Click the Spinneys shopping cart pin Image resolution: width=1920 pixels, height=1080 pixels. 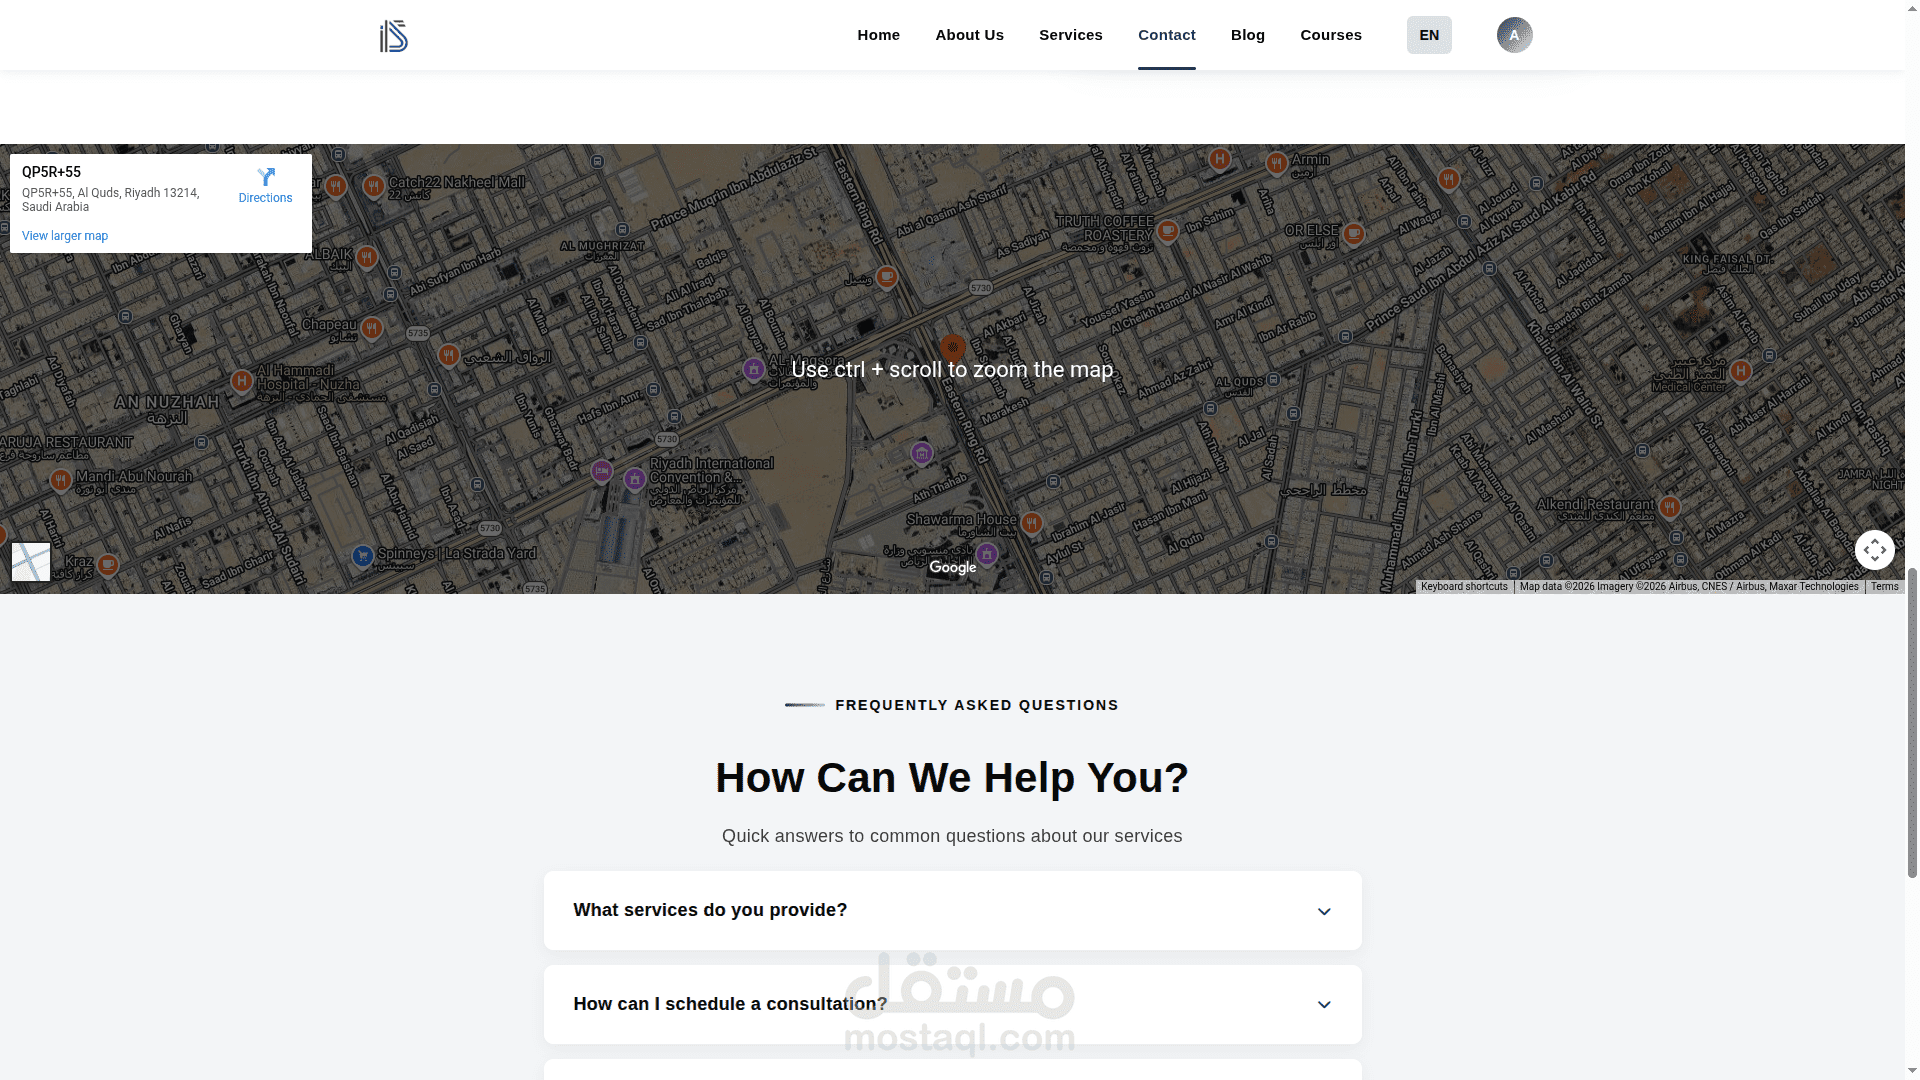(x=363, y=555)
